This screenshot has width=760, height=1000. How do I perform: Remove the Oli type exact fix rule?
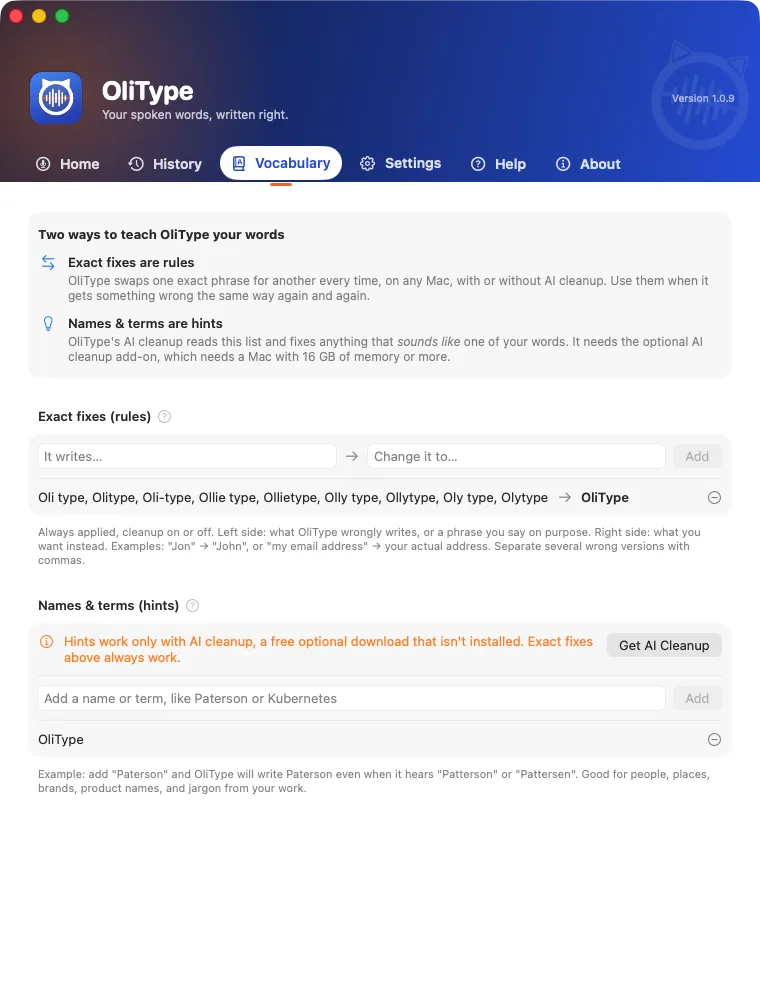714,497
